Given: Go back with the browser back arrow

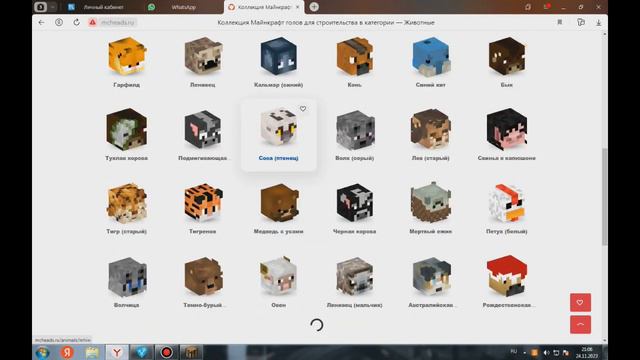Looking at the screenshot, I should (x=41, y=22).
